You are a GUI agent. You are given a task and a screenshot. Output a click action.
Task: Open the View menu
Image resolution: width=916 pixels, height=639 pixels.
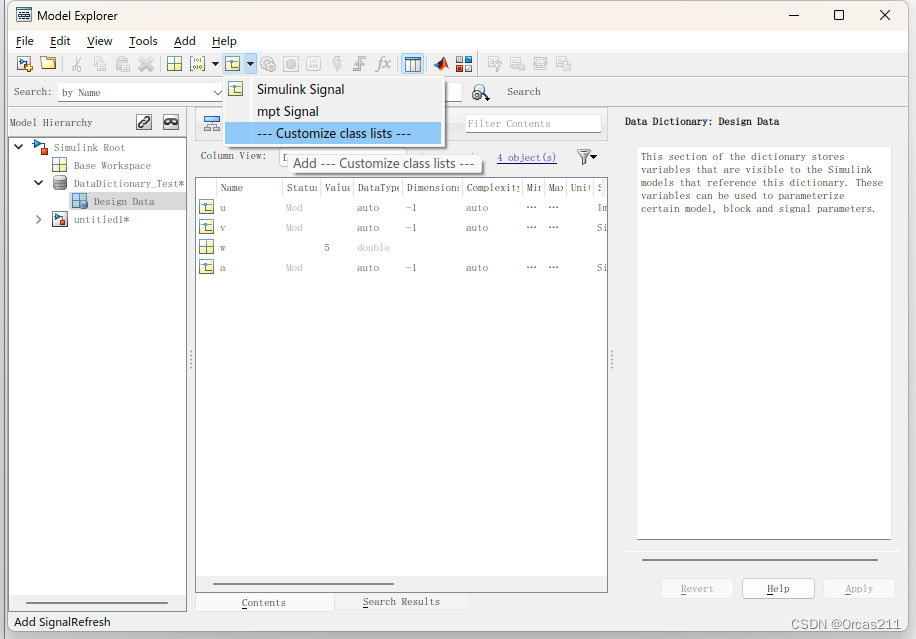(99, 41)
